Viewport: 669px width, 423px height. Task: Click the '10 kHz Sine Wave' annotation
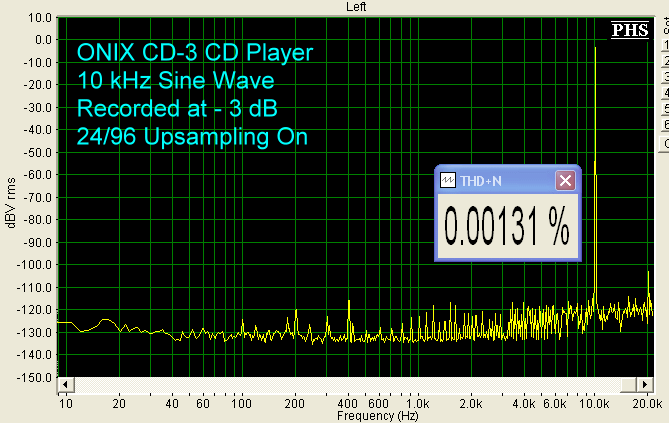176,80
